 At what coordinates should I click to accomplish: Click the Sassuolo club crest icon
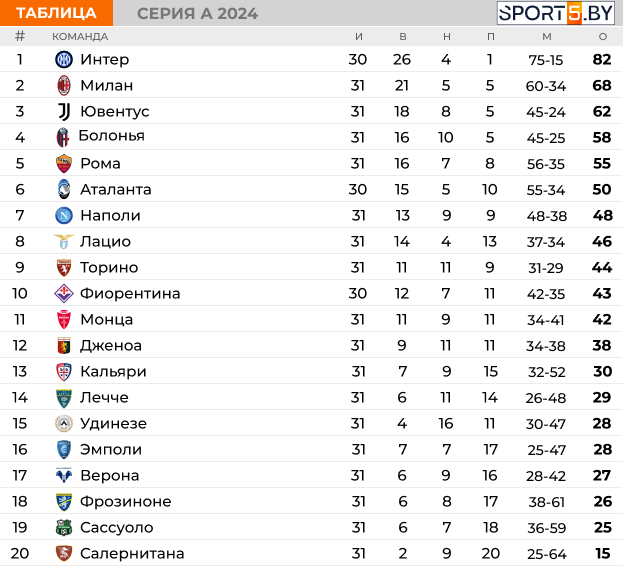pos(64,527)
